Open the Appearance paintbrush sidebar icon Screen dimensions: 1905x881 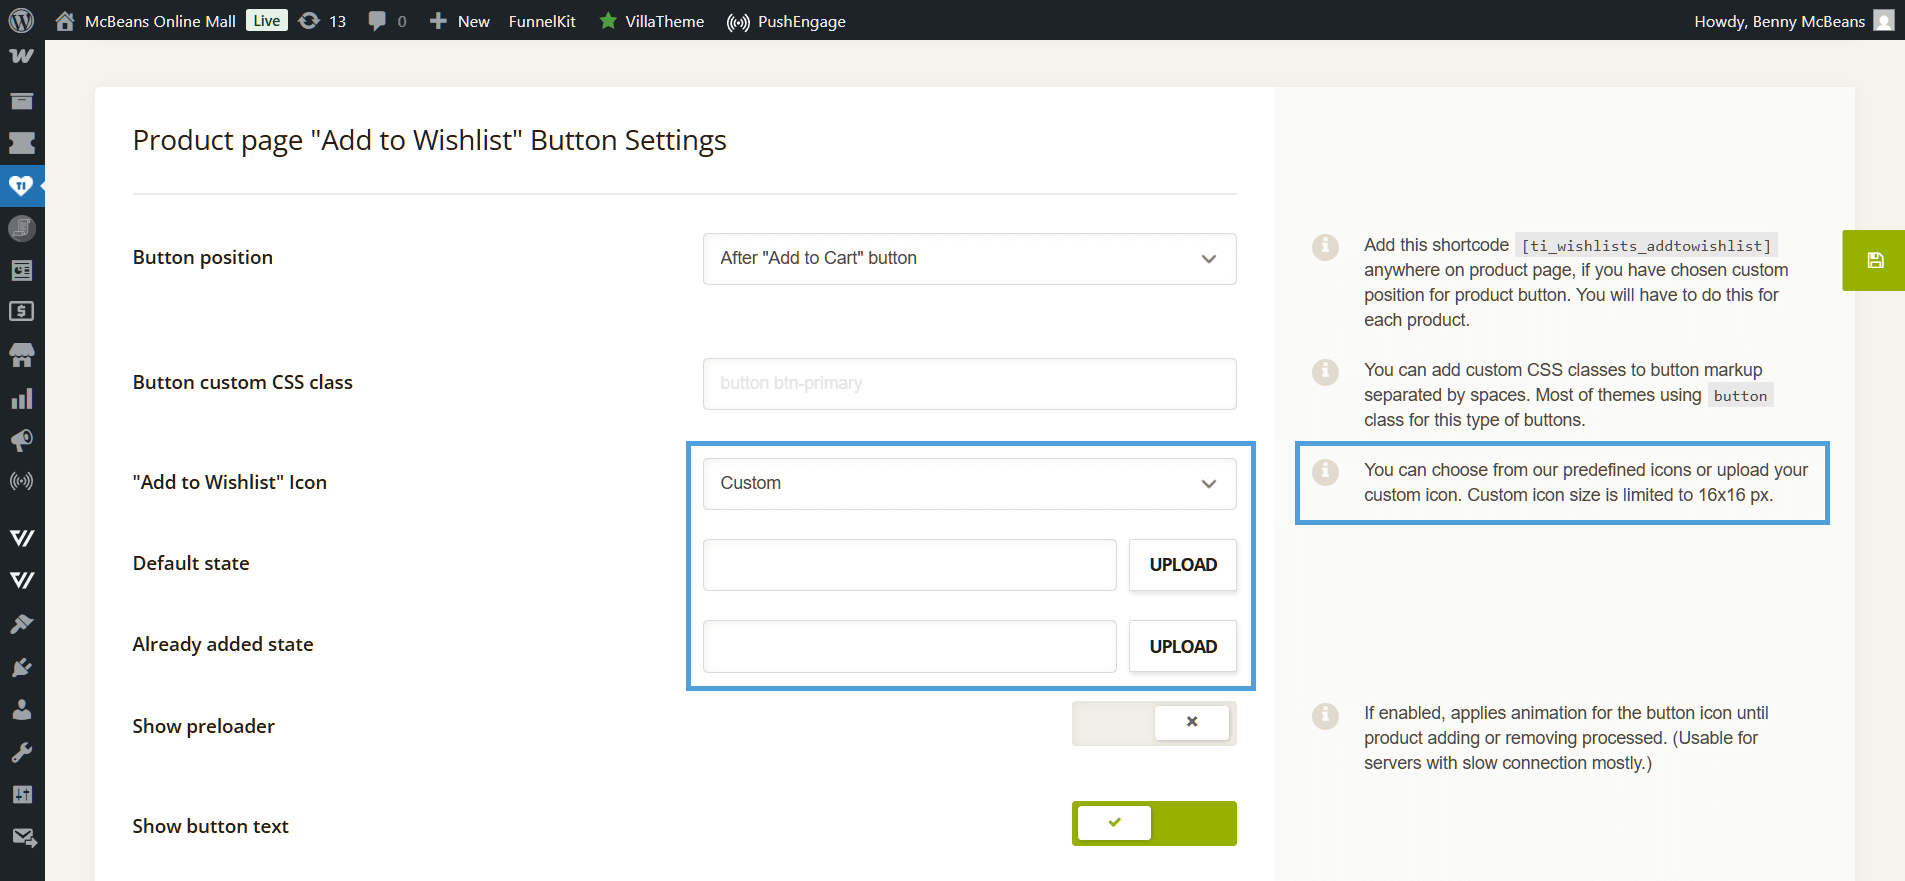(x=21, y=624)
